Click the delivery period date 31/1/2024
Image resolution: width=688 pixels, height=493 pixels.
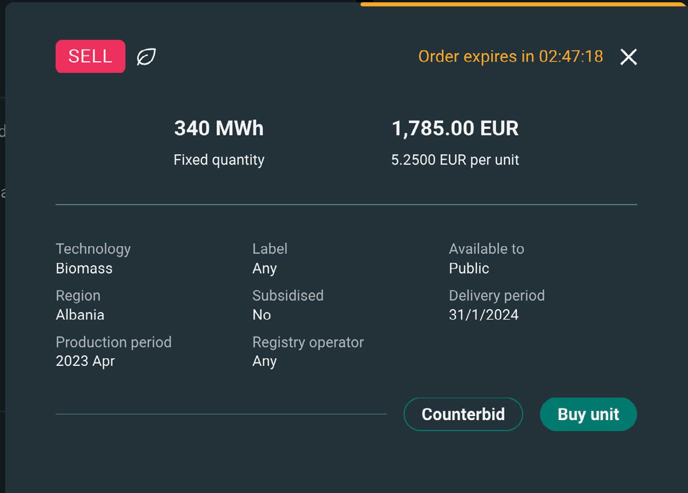[x=484, y=314]
